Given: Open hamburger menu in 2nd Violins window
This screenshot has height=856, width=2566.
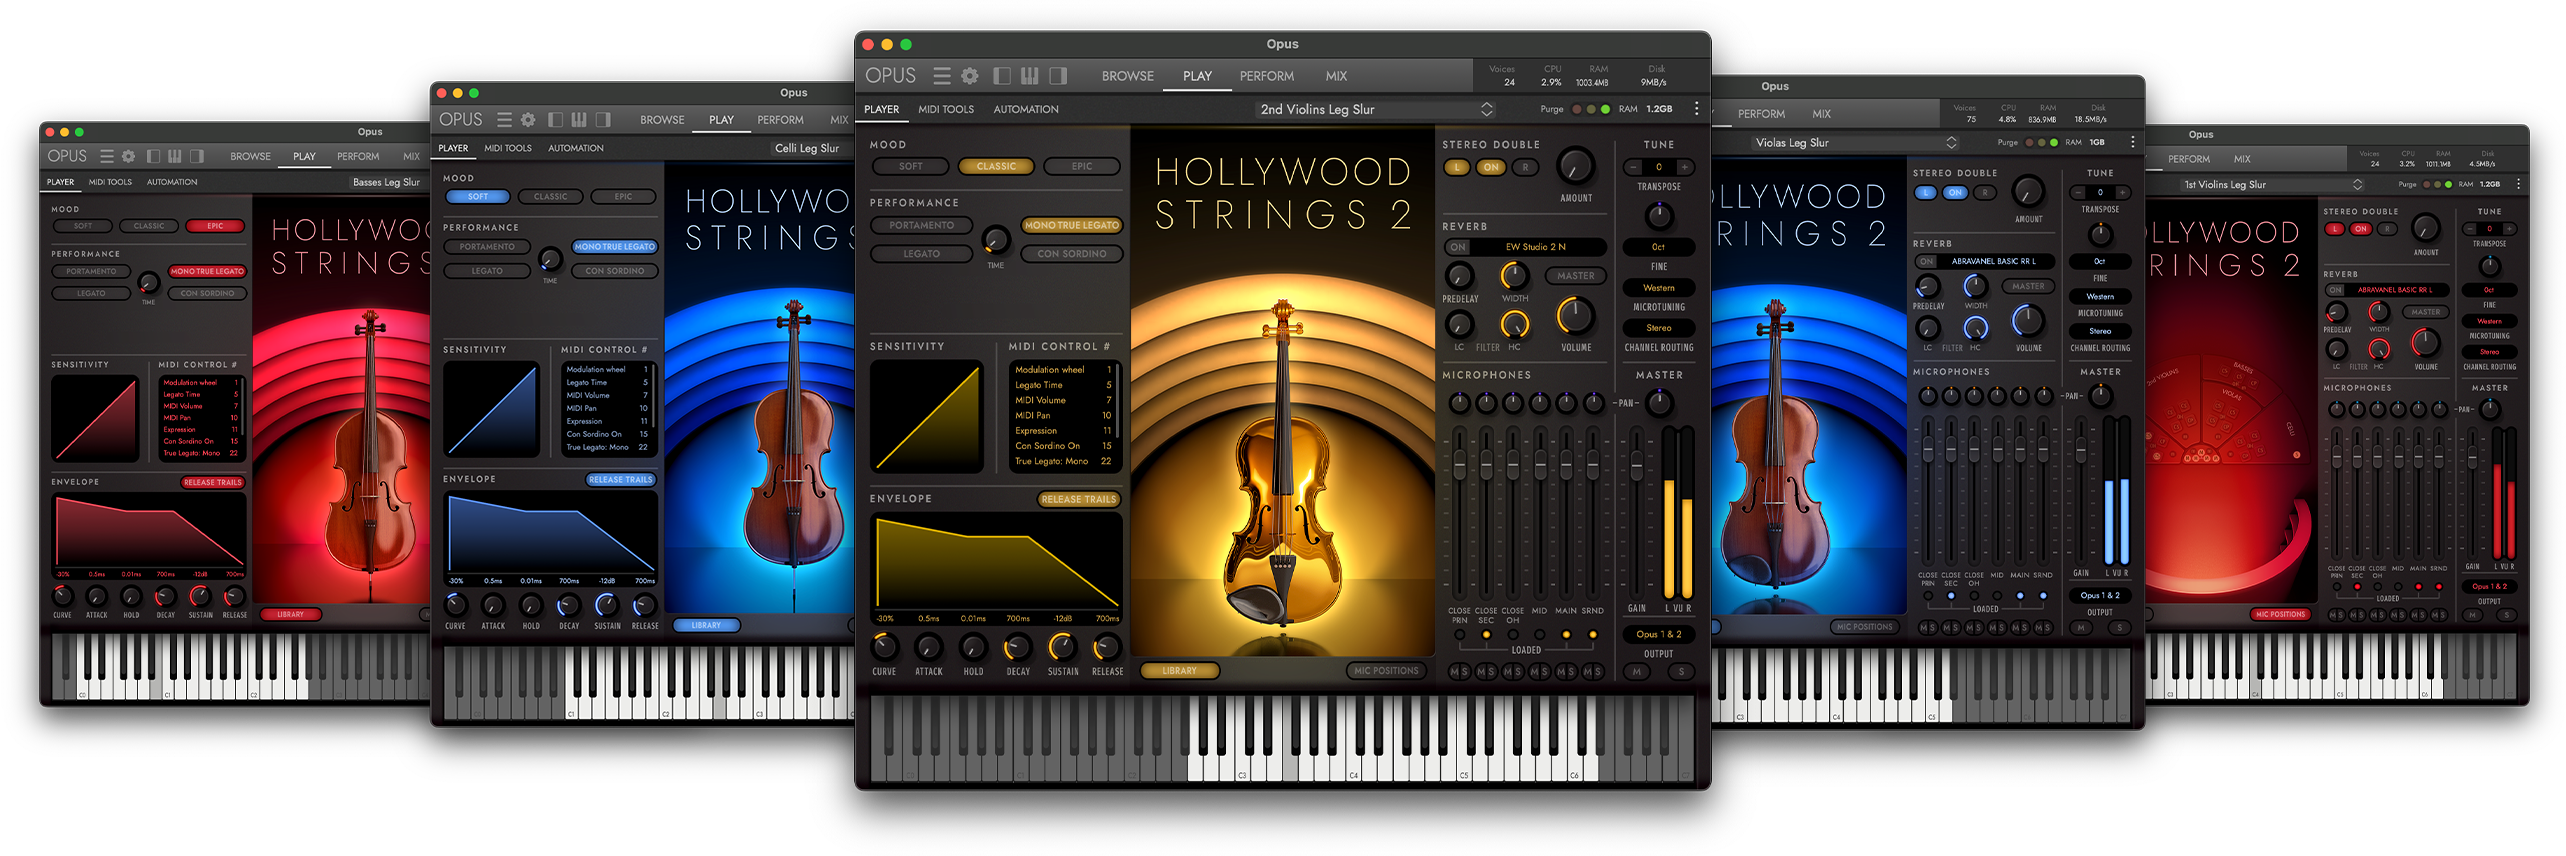Looking at the screenshot, I should 941,76.
